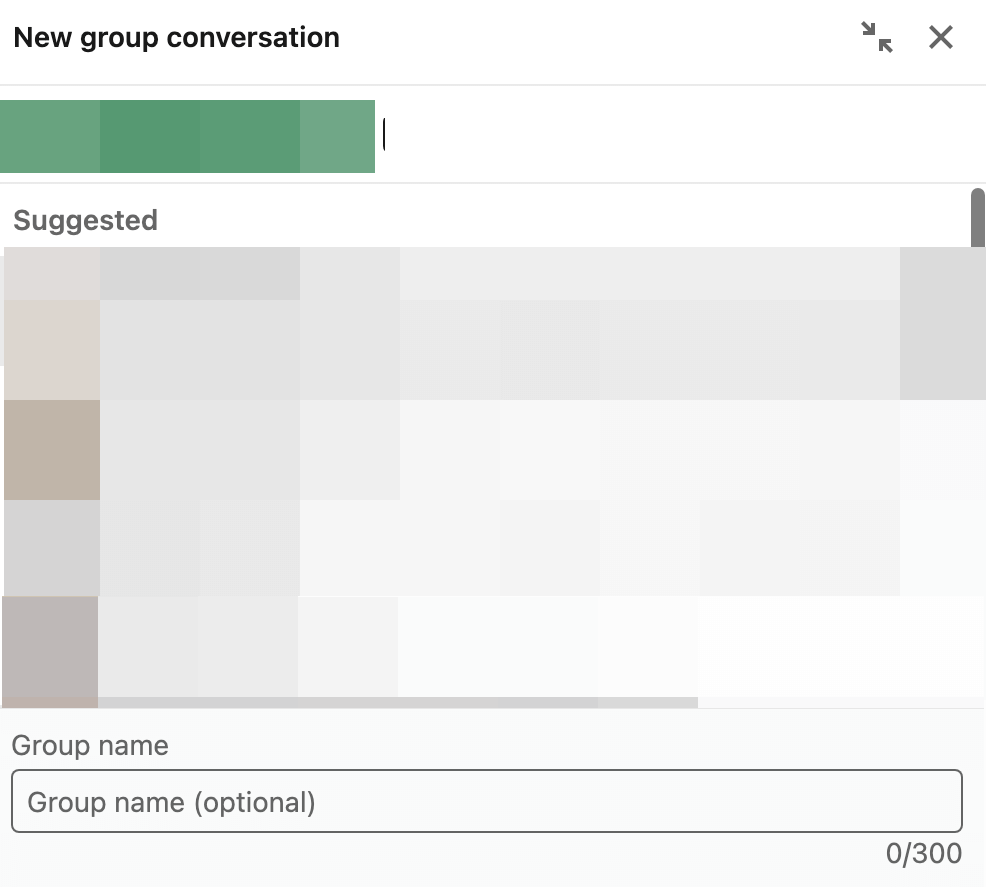
Task: Click the New group conversation title
Action: [x=176, y=38]
